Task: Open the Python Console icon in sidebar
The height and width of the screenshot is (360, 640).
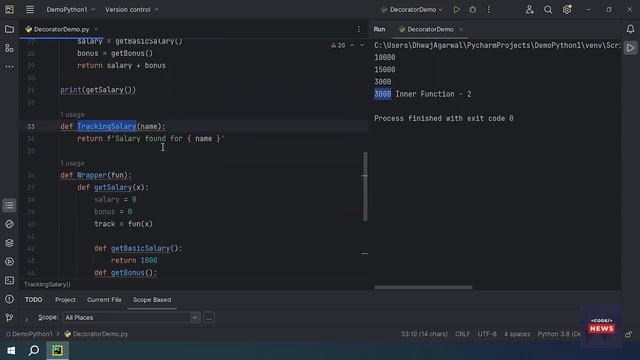Action: 9,224
